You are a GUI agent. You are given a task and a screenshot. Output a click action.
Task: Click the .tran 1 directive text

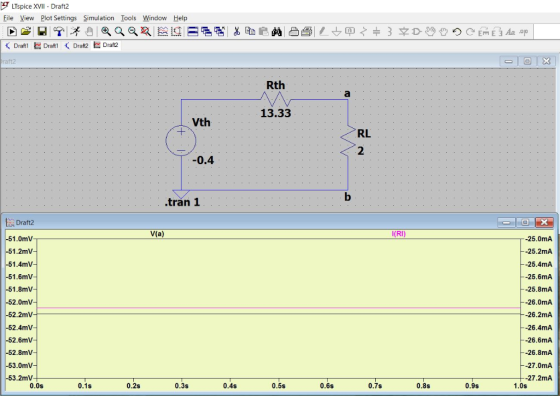[x=182, y=202]
